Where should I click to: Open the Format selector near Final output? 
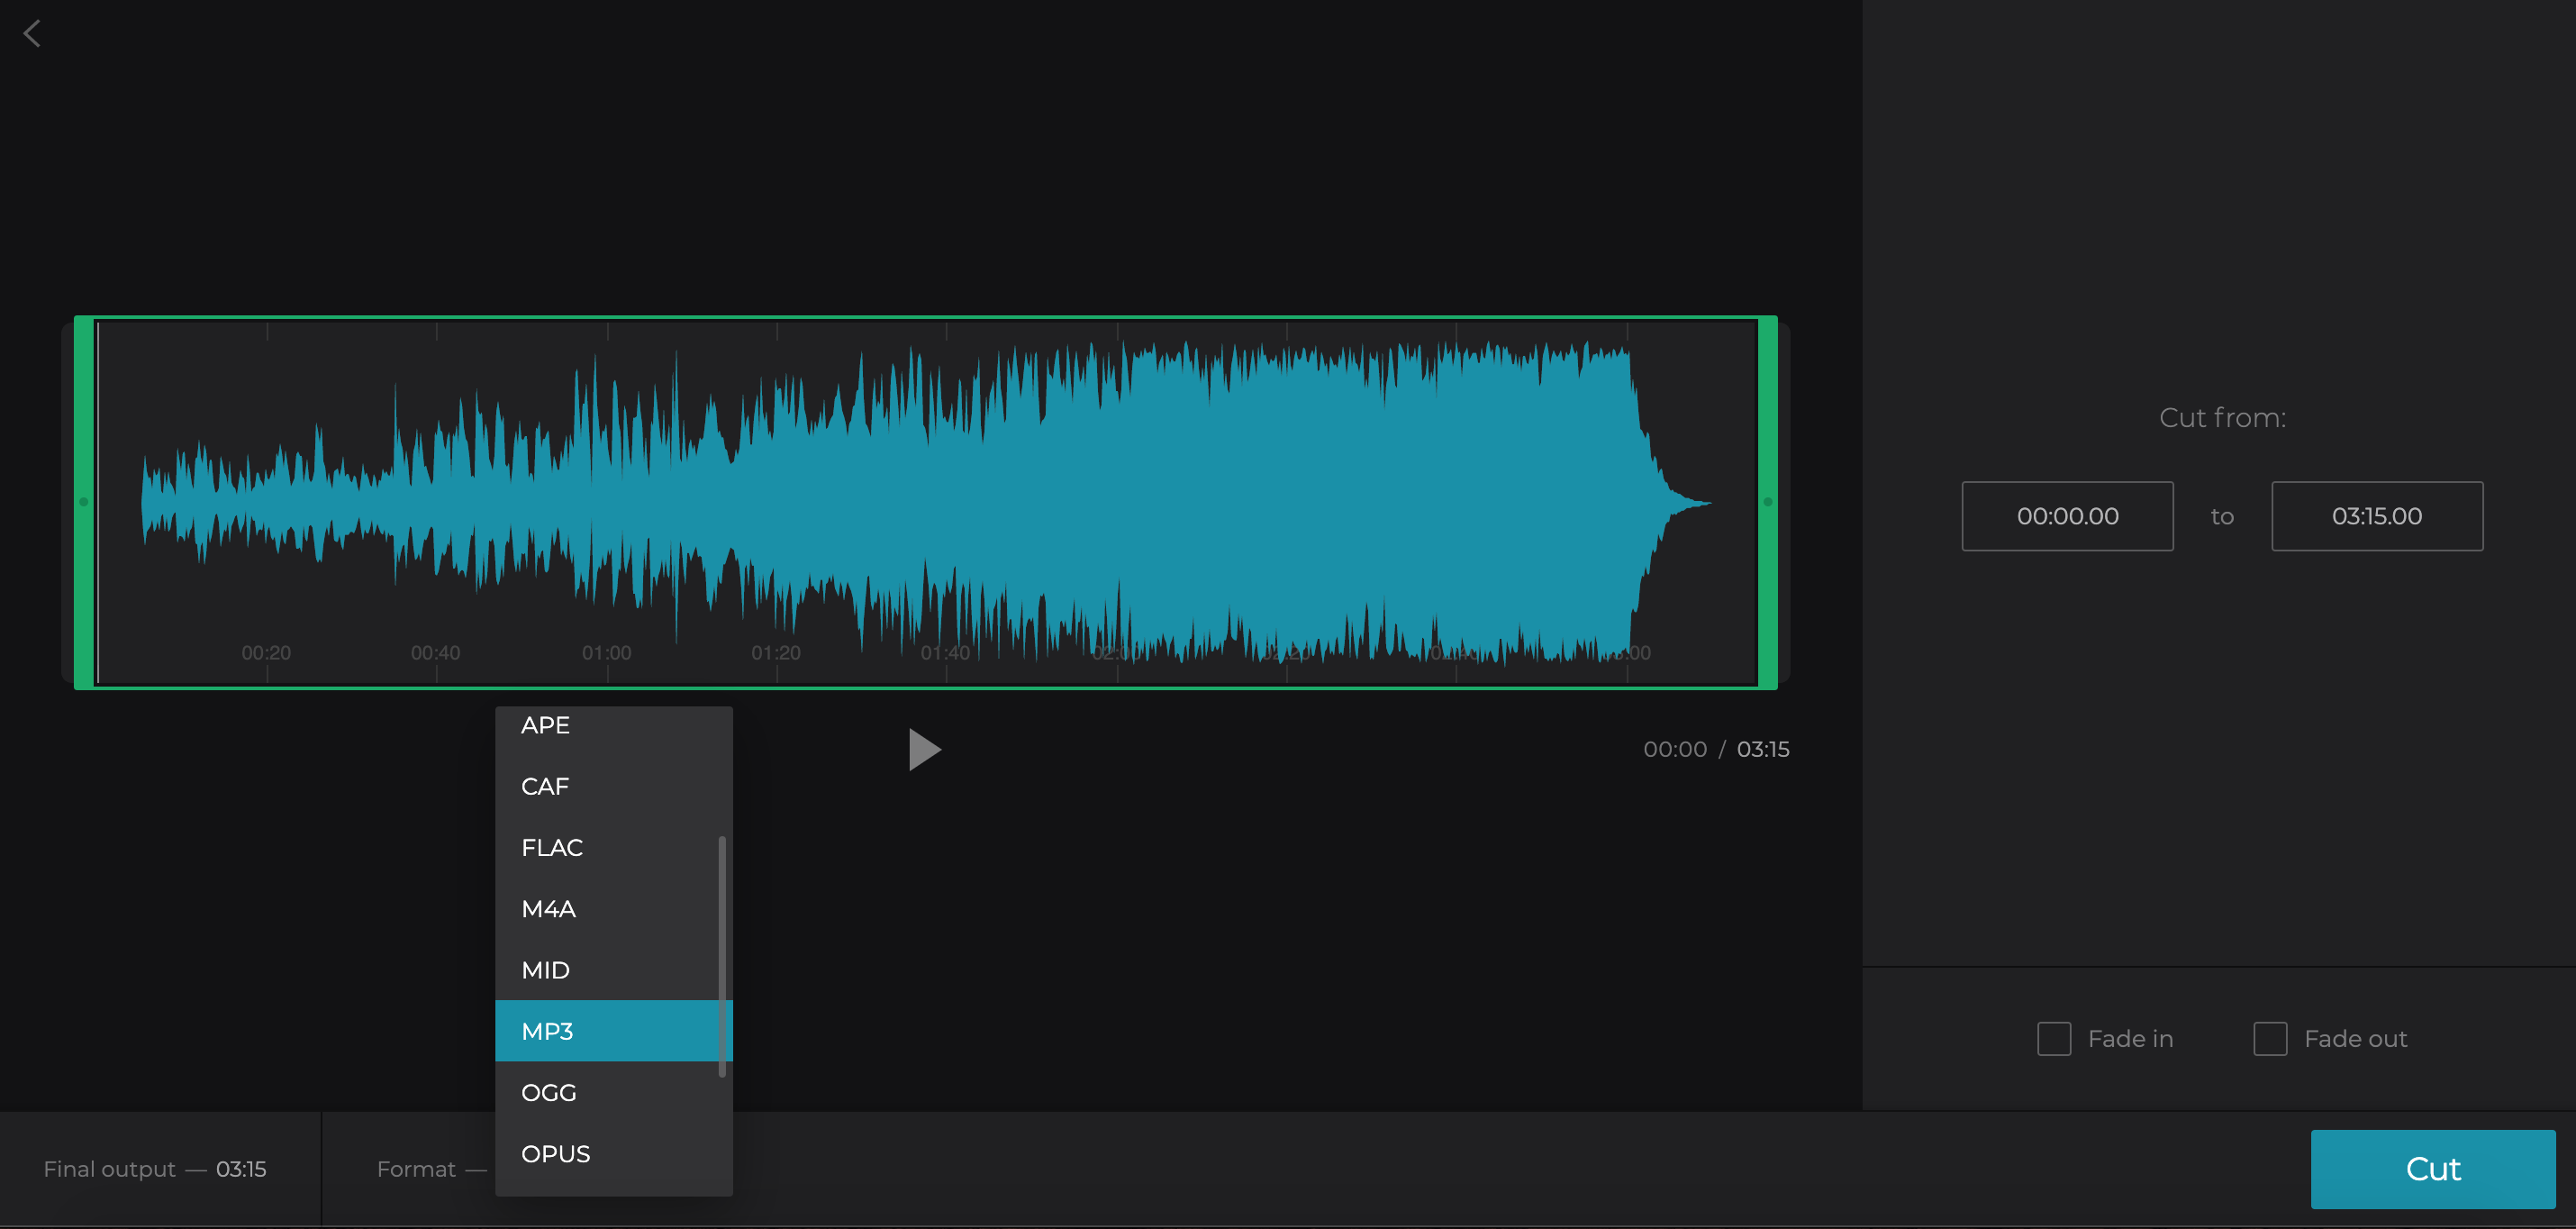(430, 1168)
